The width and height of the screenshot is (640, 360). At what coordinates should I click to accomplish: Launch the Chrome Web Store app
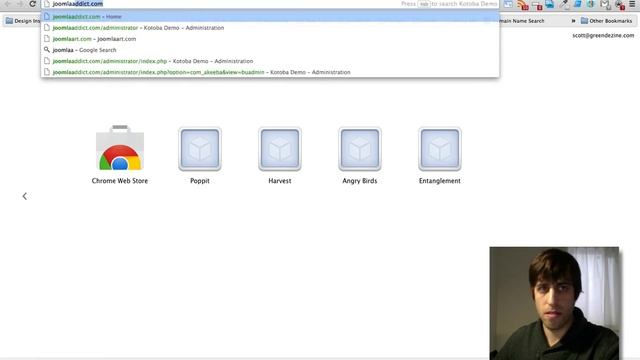tap(120, 155)
